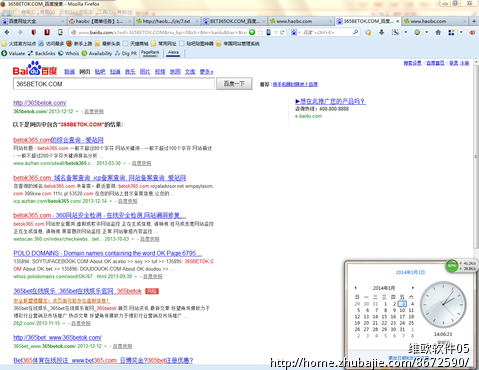Click the green Go button in address bar
The image size is (479, 370).
(x=252, y=32)
